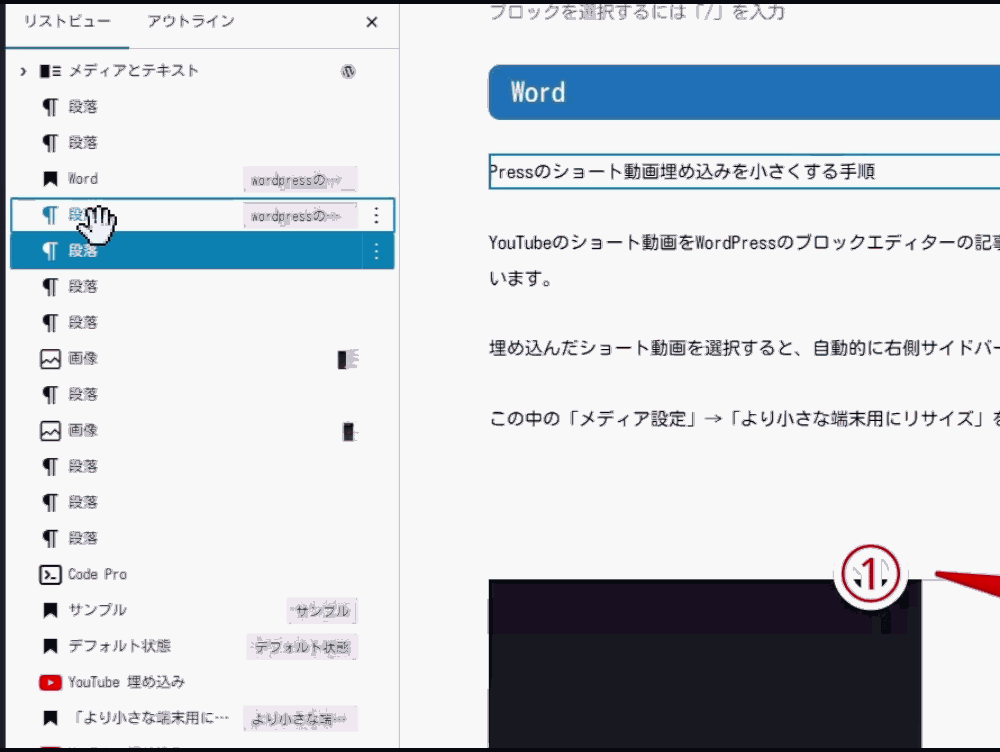Switch to the アウトライン tab
This screenshot has height=752, width=1000.
(190, 21)
